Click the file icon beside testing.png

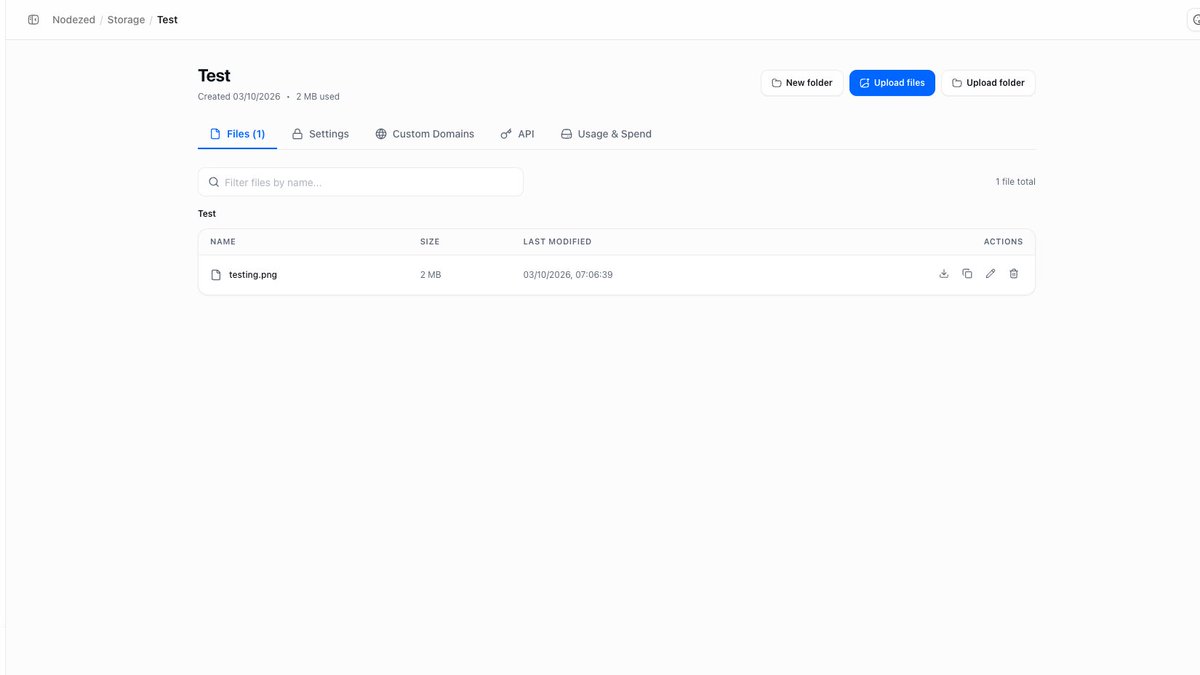coord(216,275)
